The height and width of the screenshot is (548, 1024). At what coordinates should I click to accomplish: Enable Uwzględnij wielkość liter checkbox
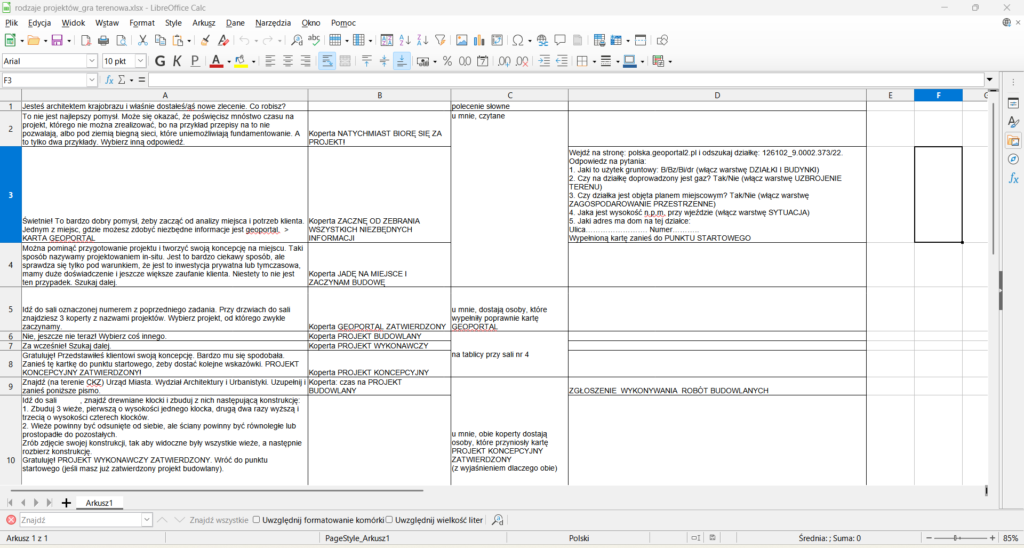(x=389, y=520)
